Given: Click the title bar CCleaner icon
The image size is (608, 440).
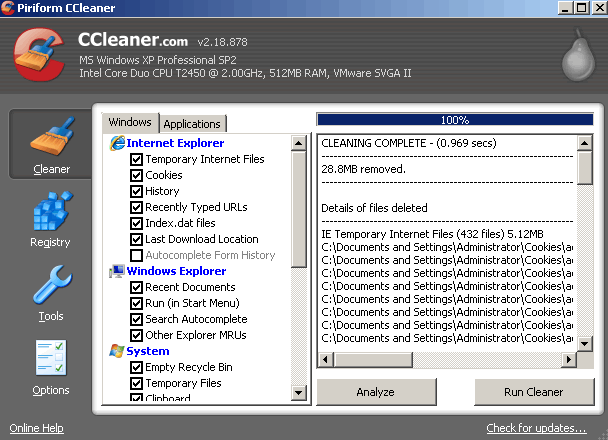Looking at the screenshot, I should (x=8, y=8).
